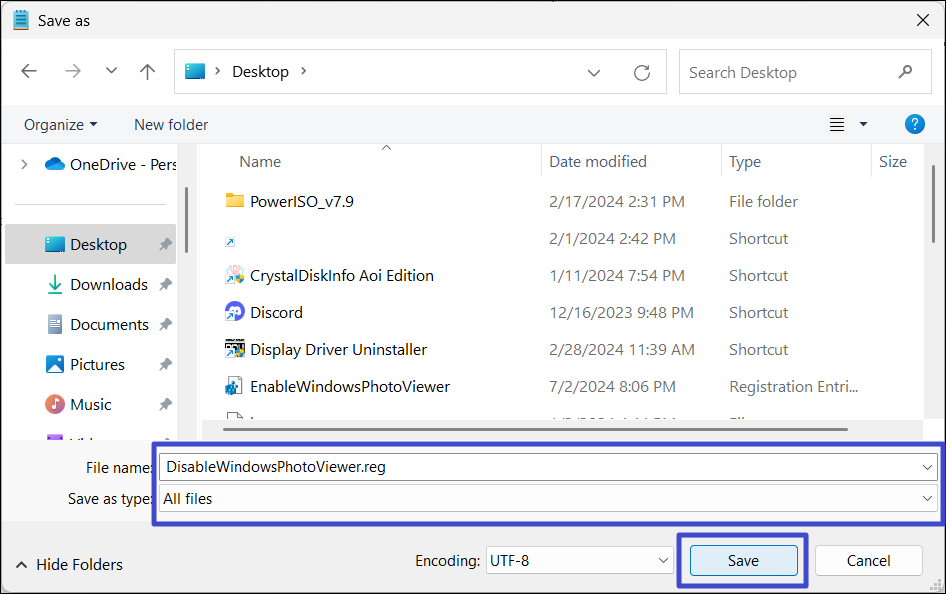Screen dimensions: 946x594
Task: Select the CrystalDiskInfo Aoi Edition icon
Action: (x=235, y=275)
